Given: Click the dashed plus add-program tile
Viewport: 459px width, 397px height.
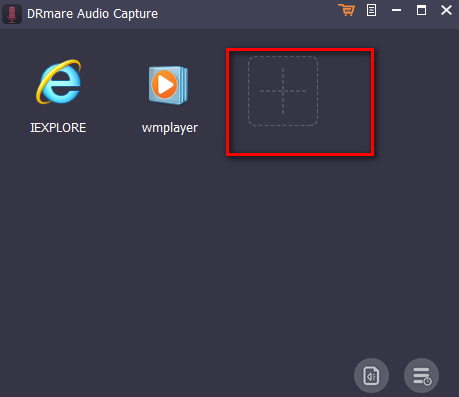Looking at the screenshot, I should 283,91.
